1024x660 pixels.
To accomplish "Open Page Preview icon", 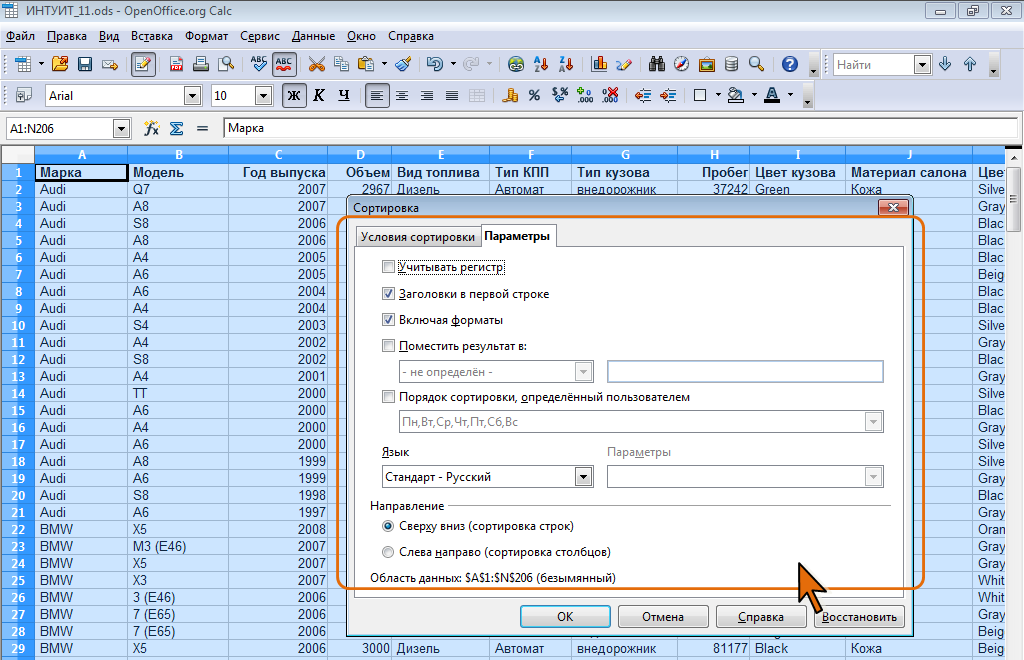I will (x=226, y=64).
